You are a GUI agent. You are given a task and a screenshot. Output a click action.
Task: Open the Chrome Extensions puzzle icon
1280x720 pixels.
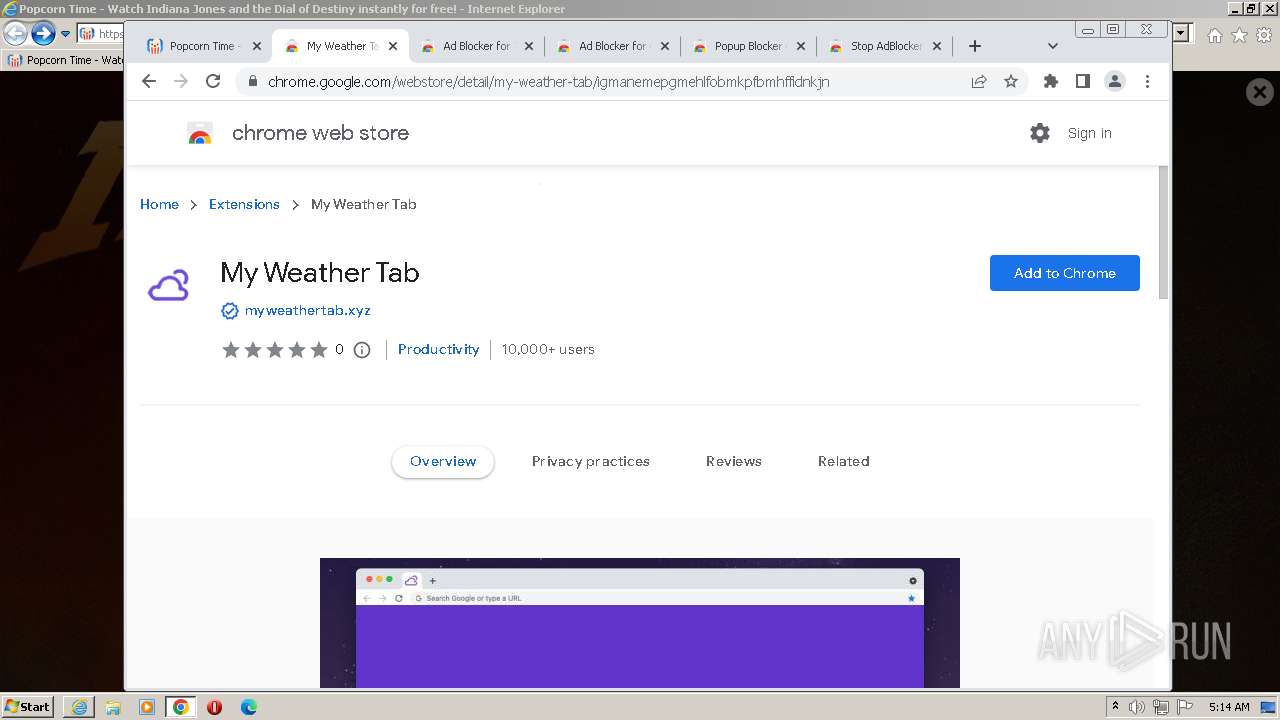point(1051,81)
